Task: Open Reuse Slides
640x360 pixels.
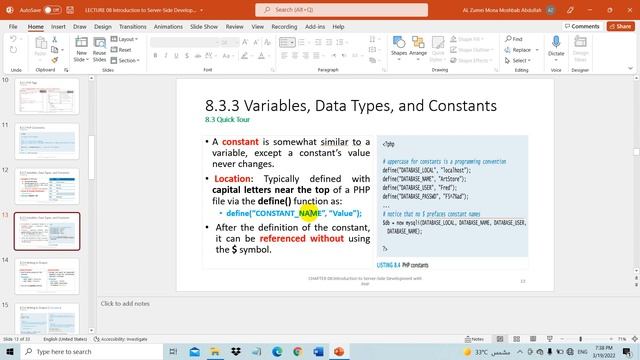Action: point(99,49)
